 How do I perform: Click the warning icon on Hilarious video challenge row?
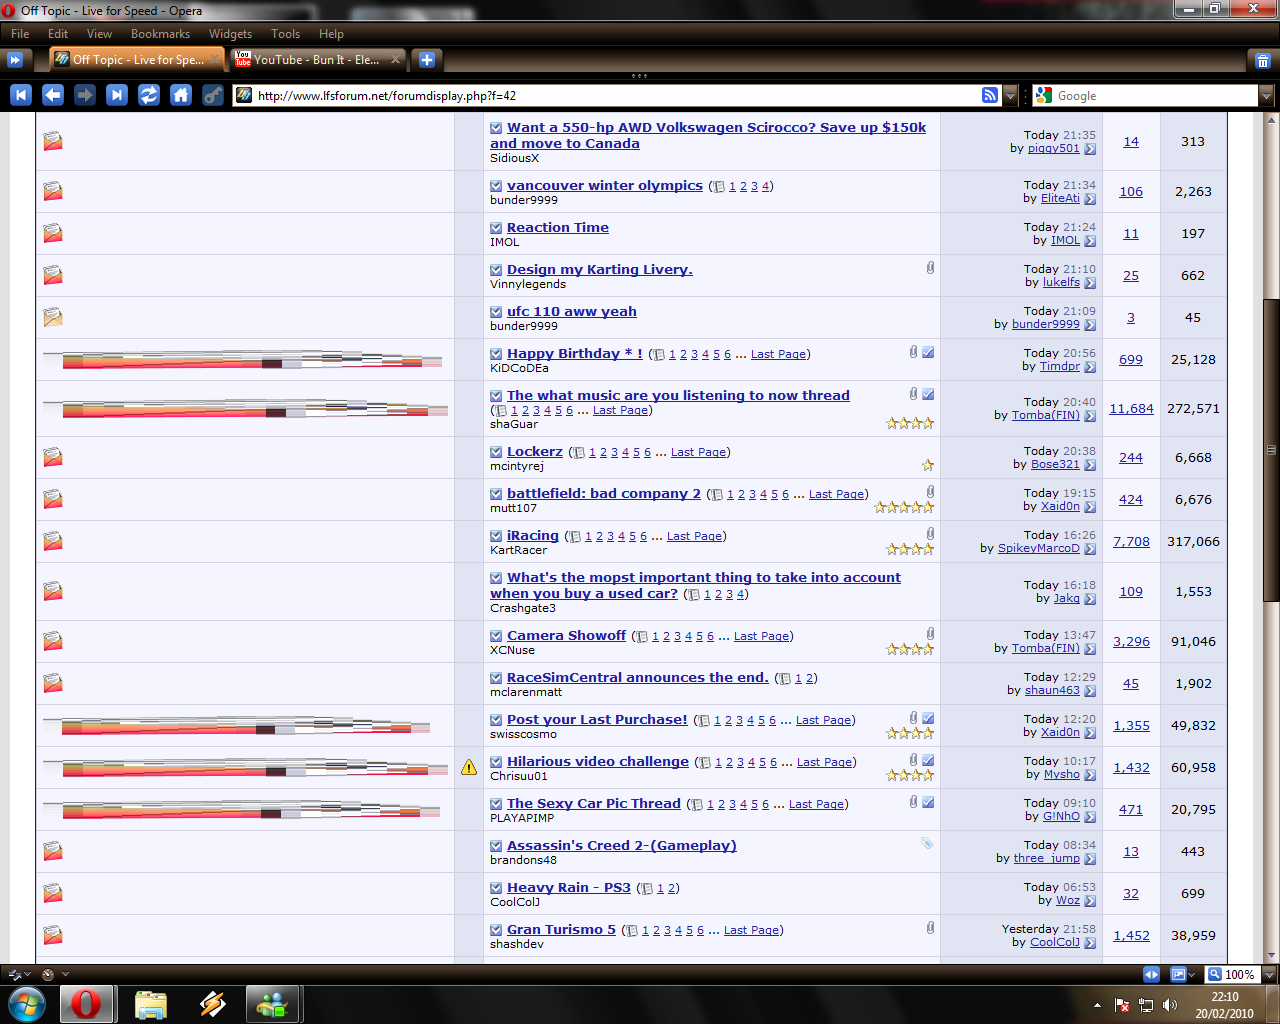tap(469, 767)
